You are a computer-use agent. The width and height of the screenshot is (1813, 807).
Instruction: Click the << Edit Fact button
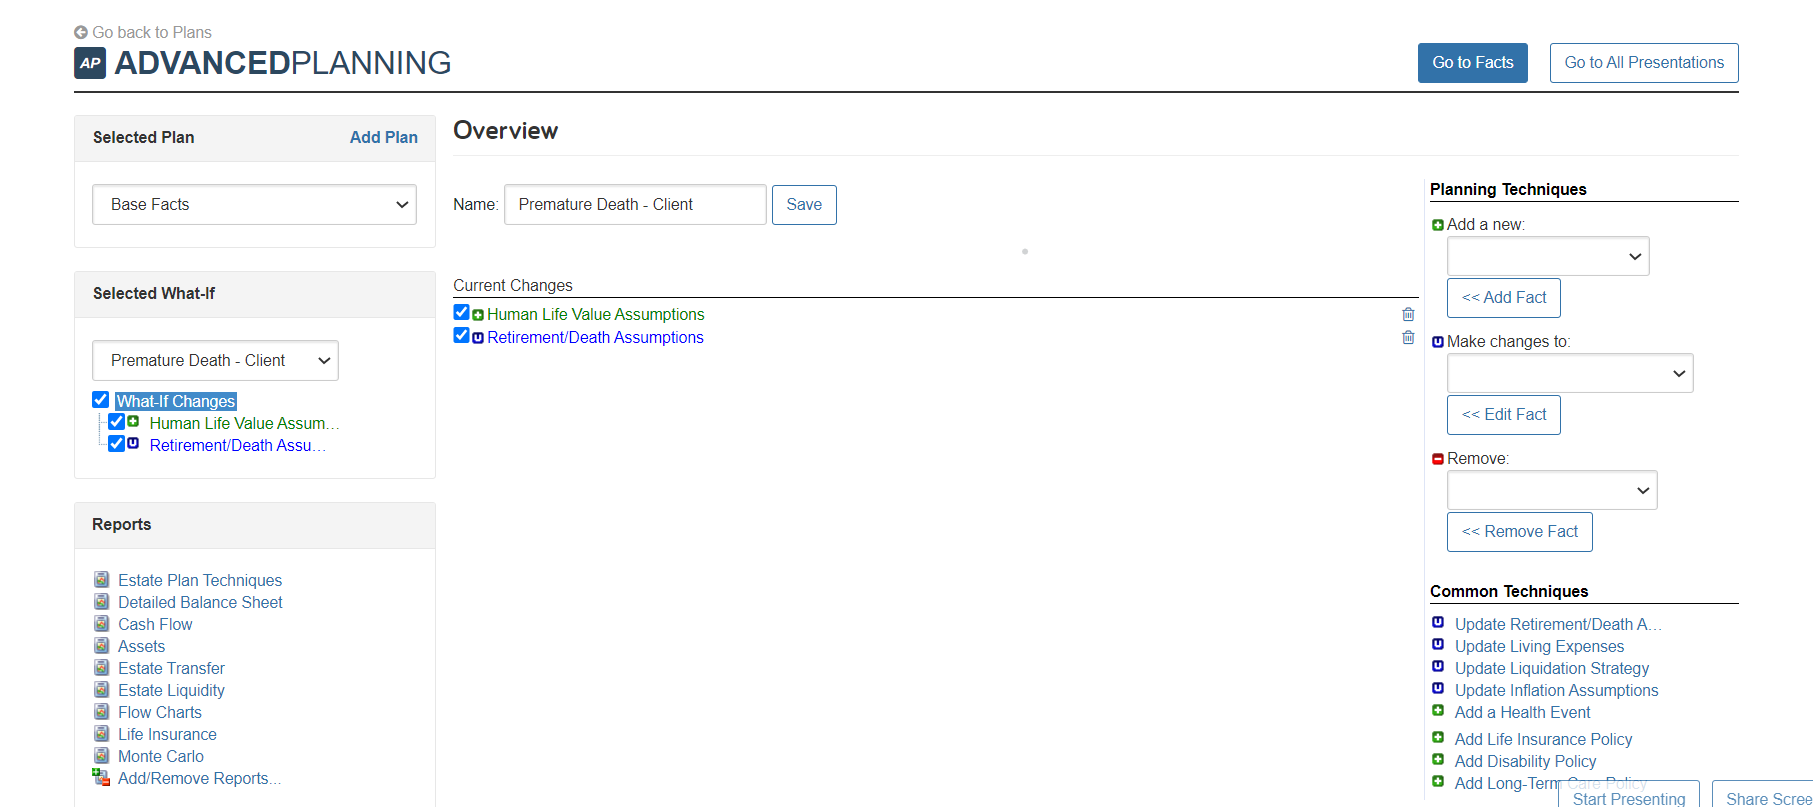point(1504,415)
